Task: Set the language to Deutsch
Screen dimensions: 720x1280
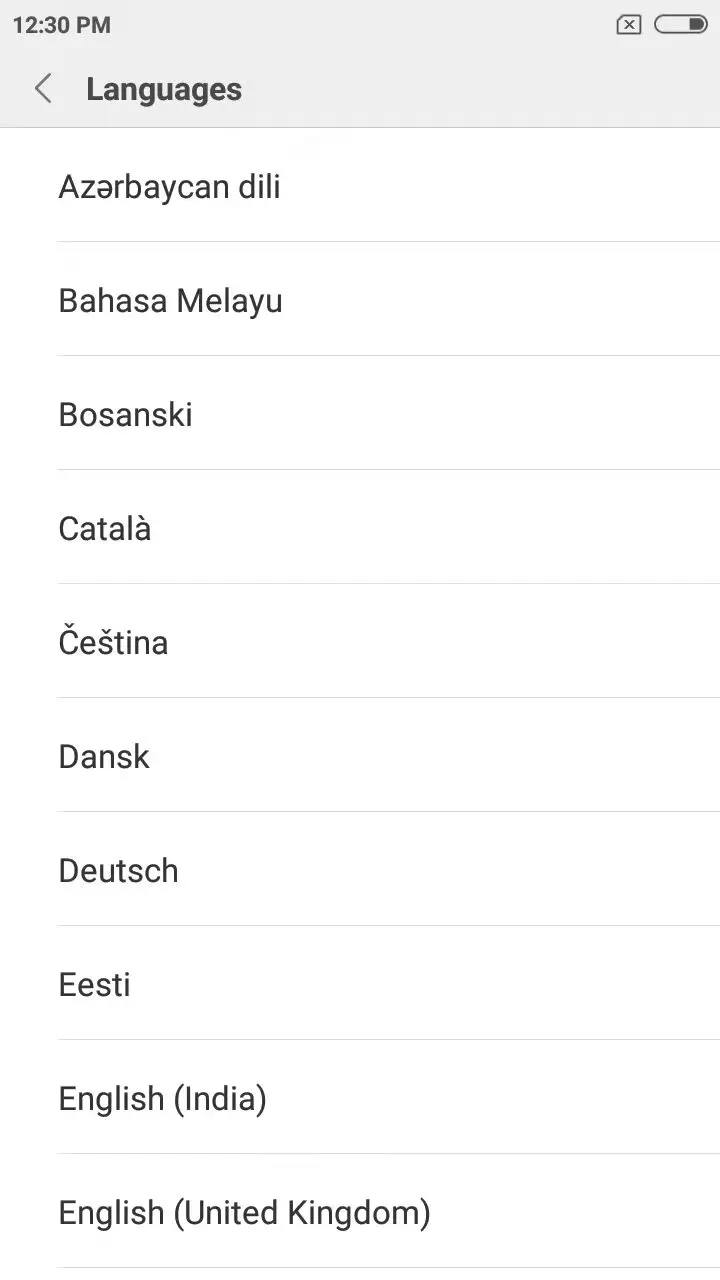Action: (x=119, y=871)
